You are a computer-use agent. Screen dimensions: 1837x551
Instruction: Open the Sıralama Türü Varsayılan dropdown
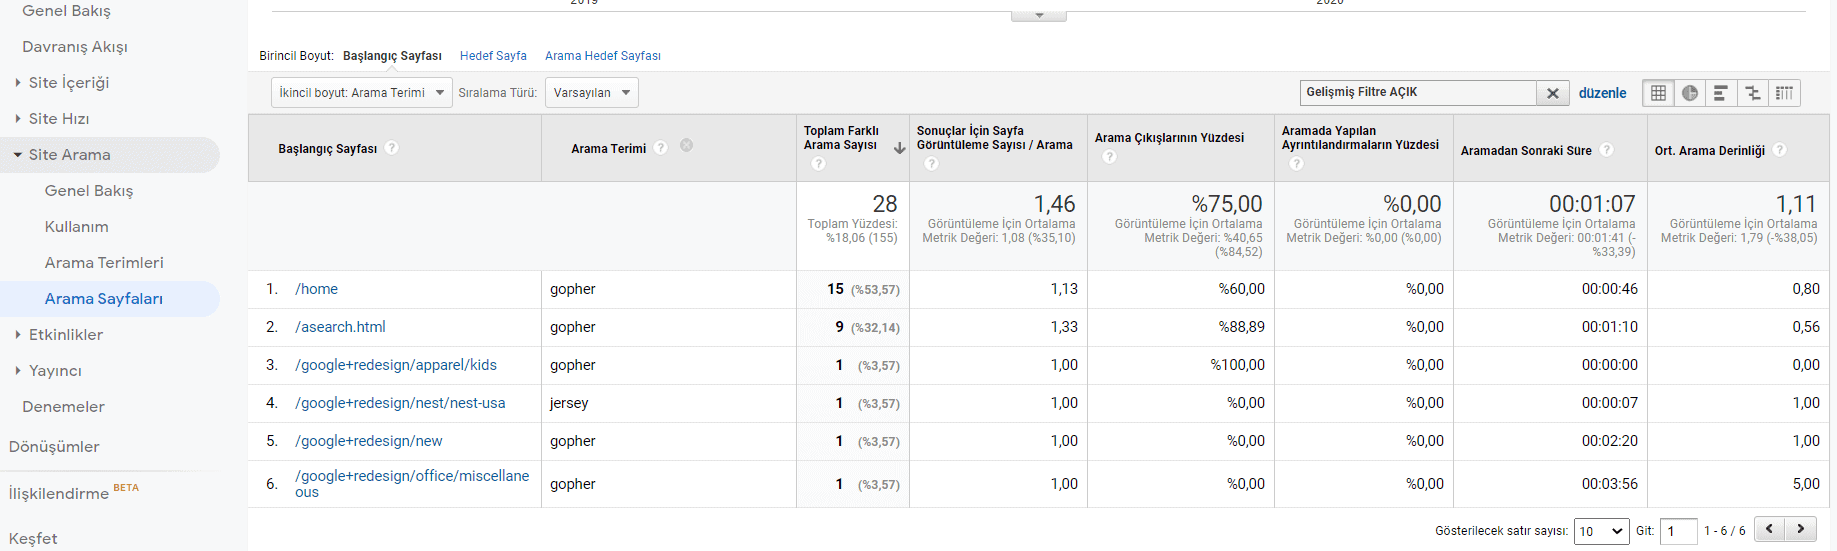(x=591, y=93)
